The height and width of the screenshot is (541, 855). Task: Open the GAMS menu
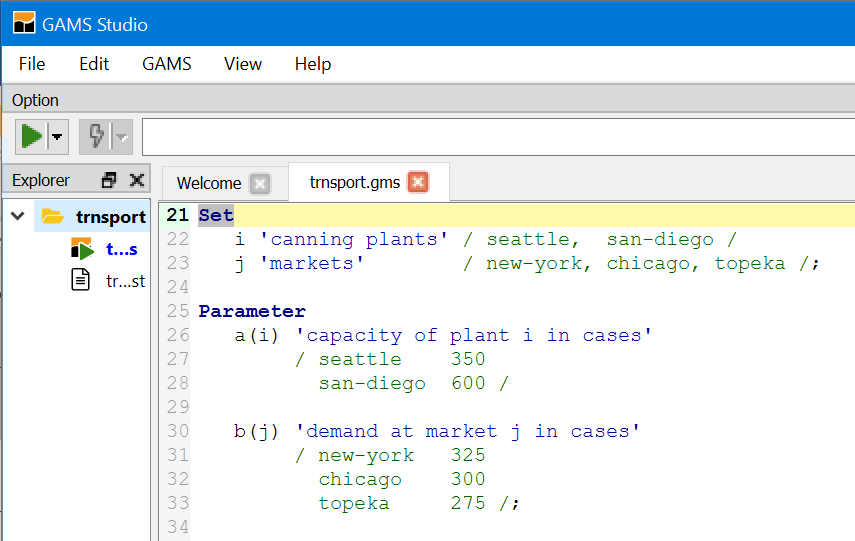click(167, 64)
